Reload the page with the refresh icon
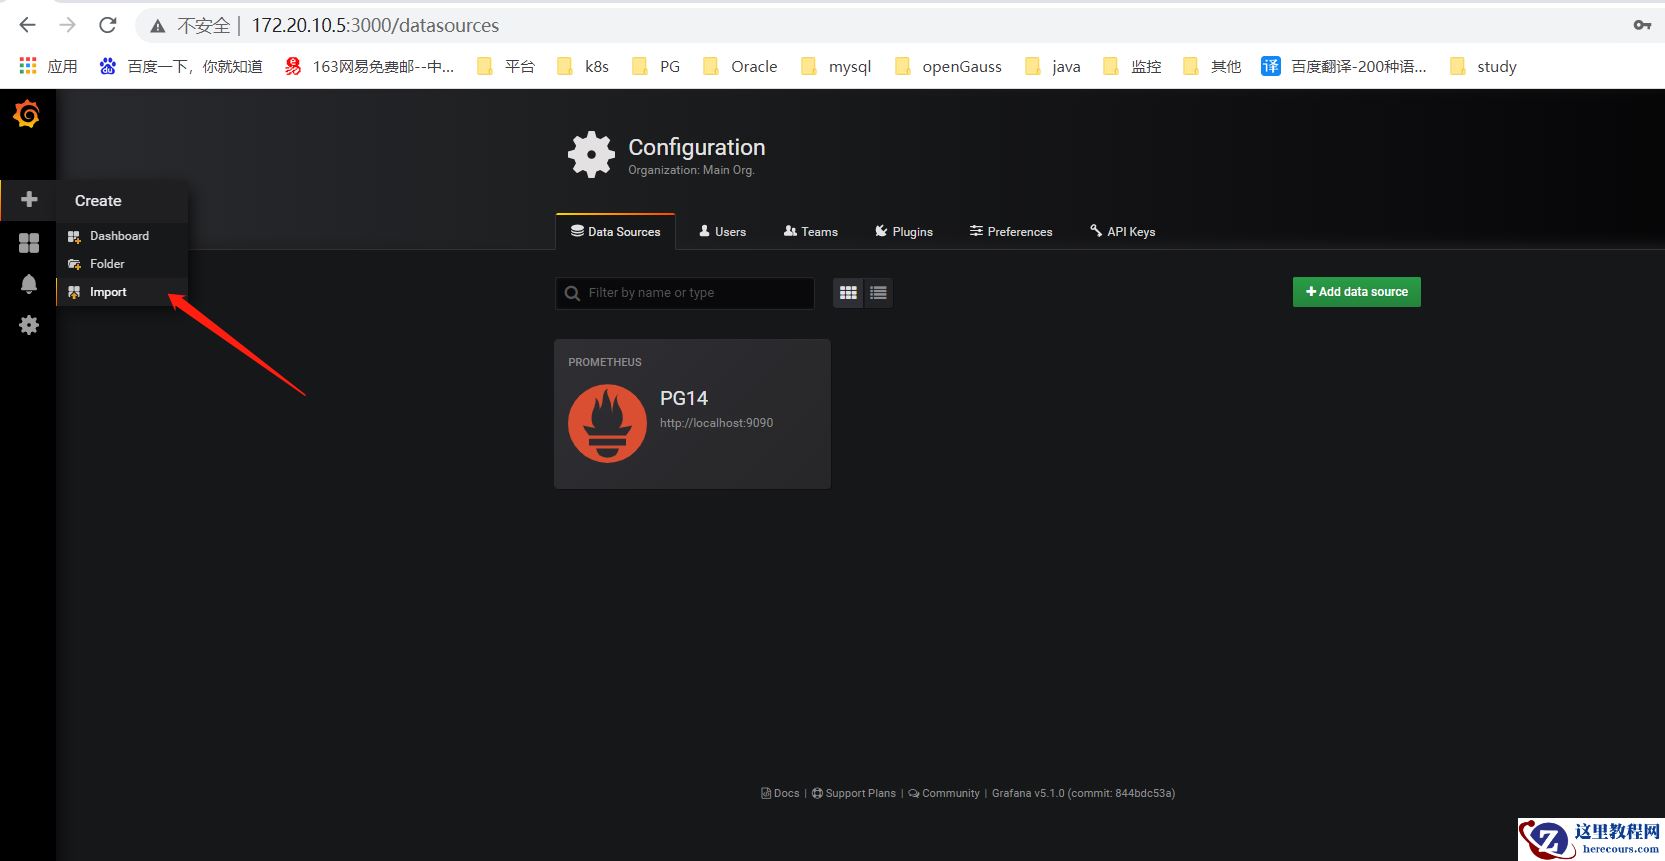Screen dimensions: 1665x861 coord(108,25)
